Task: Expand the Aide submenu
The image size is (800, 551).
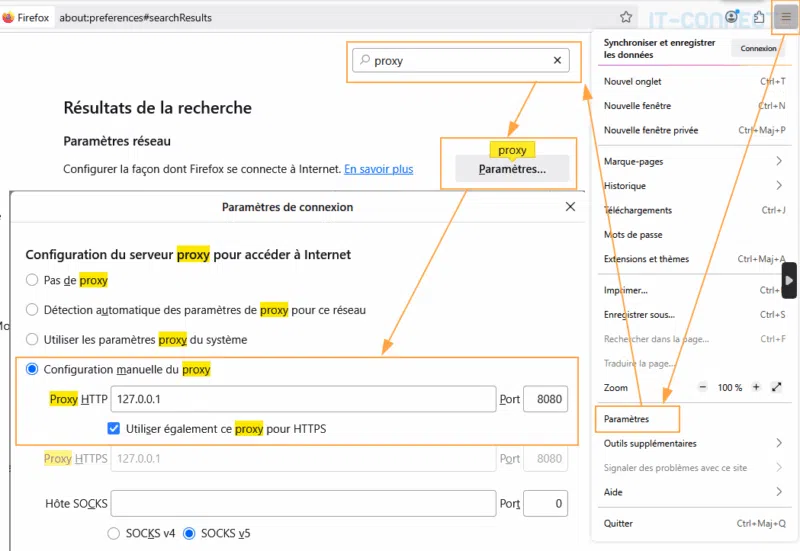Action: click(694, 492)
